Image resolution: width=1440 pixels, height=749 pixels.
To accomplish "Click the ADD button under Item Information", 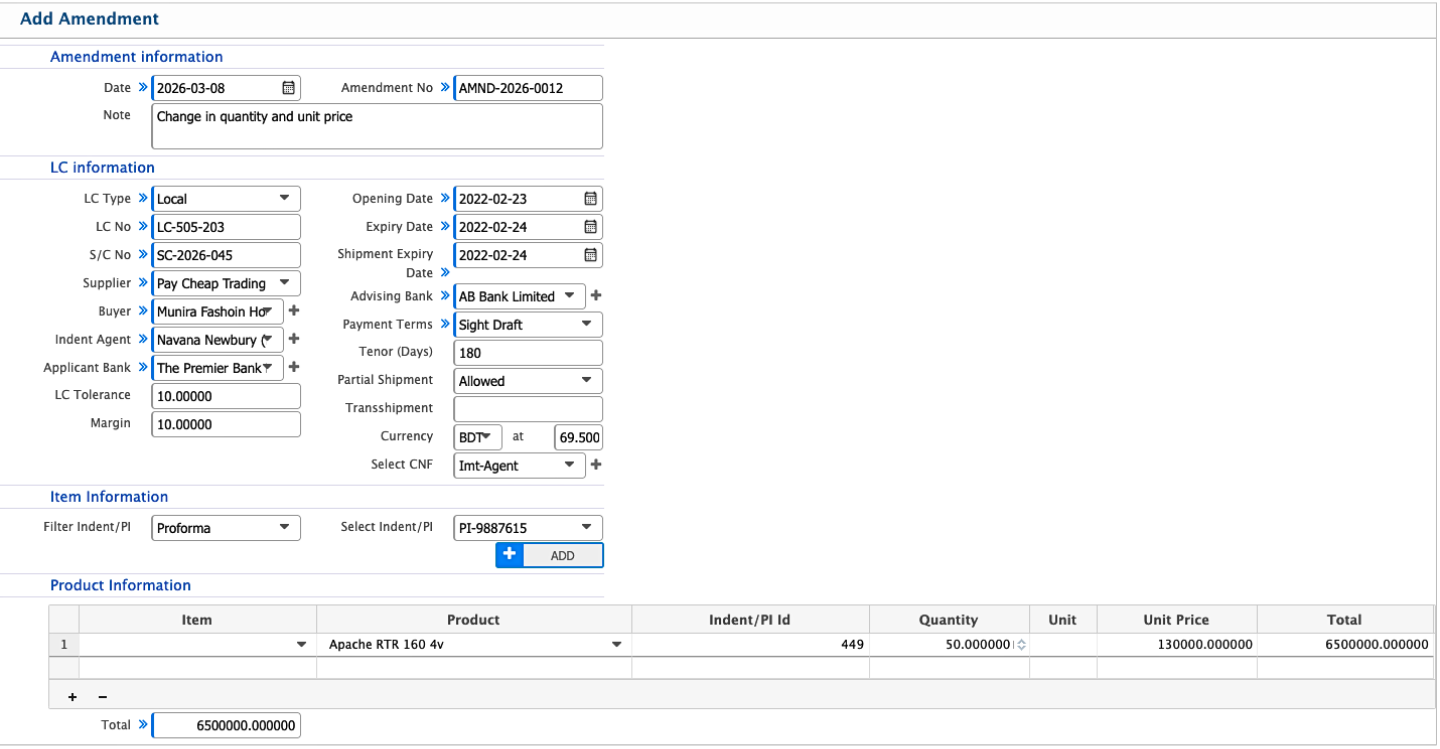I will [561, 555].
